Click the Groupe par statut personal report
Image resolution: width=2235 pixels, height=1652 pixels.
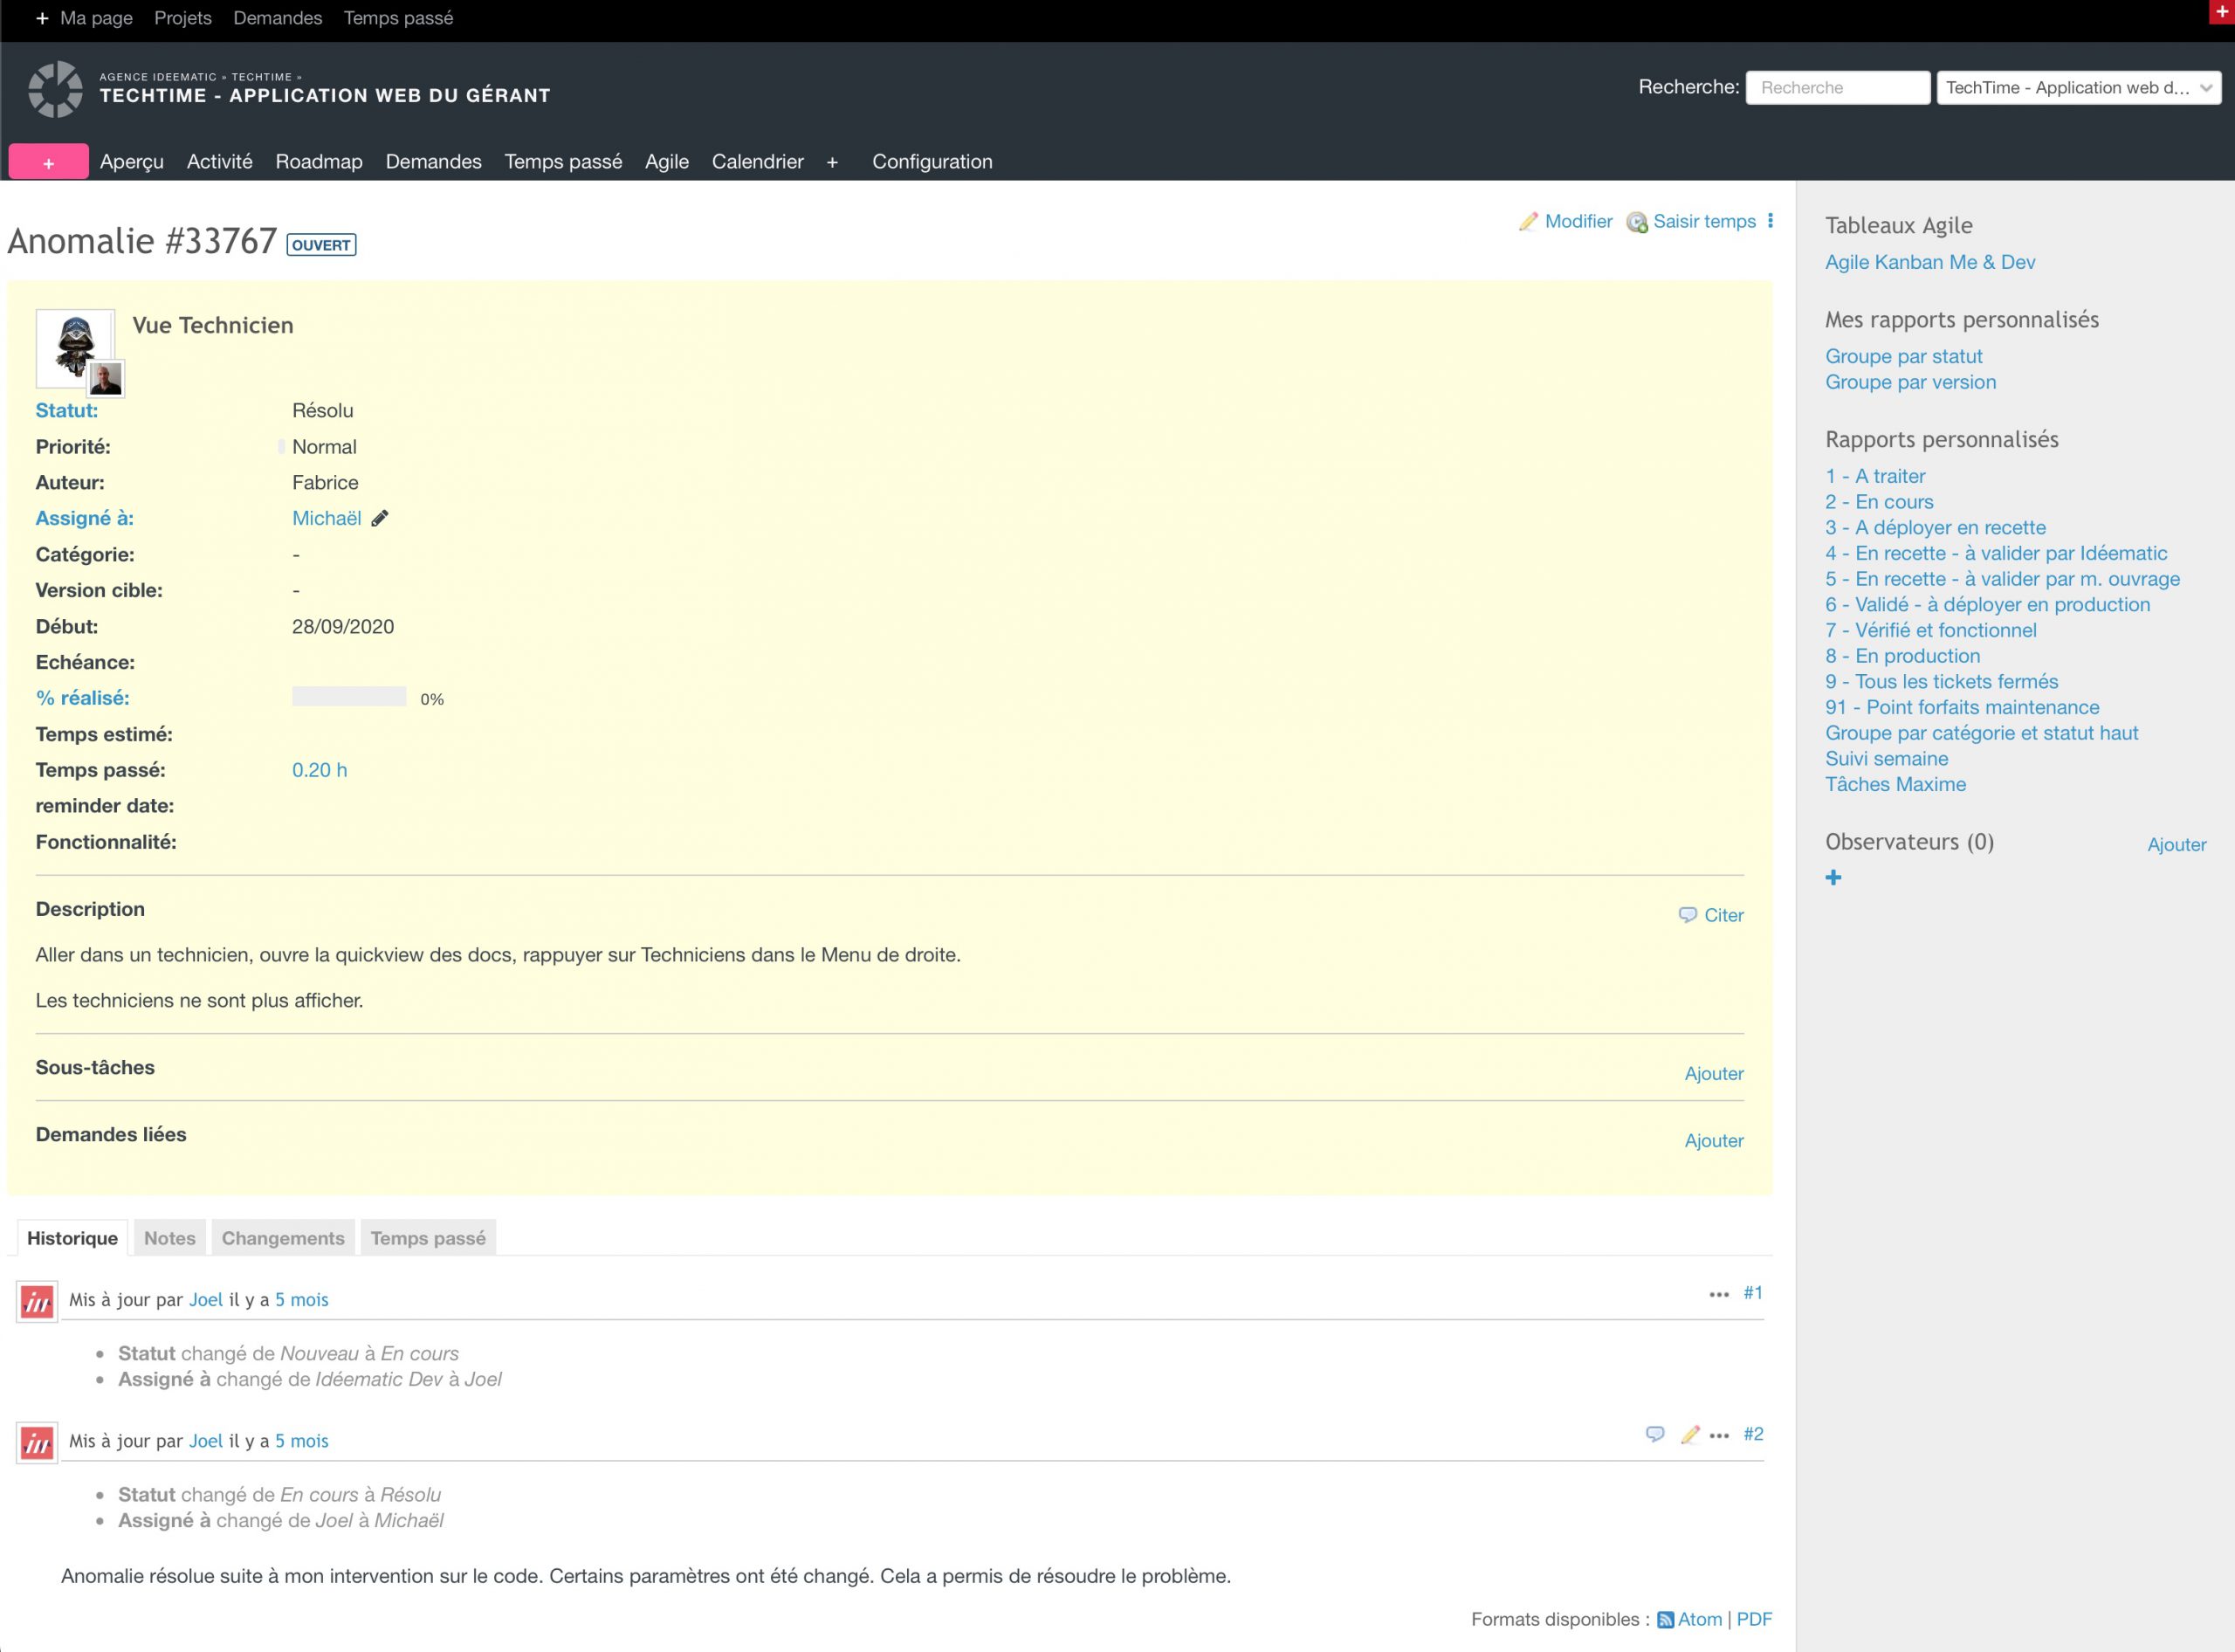tap(1901, 355)
